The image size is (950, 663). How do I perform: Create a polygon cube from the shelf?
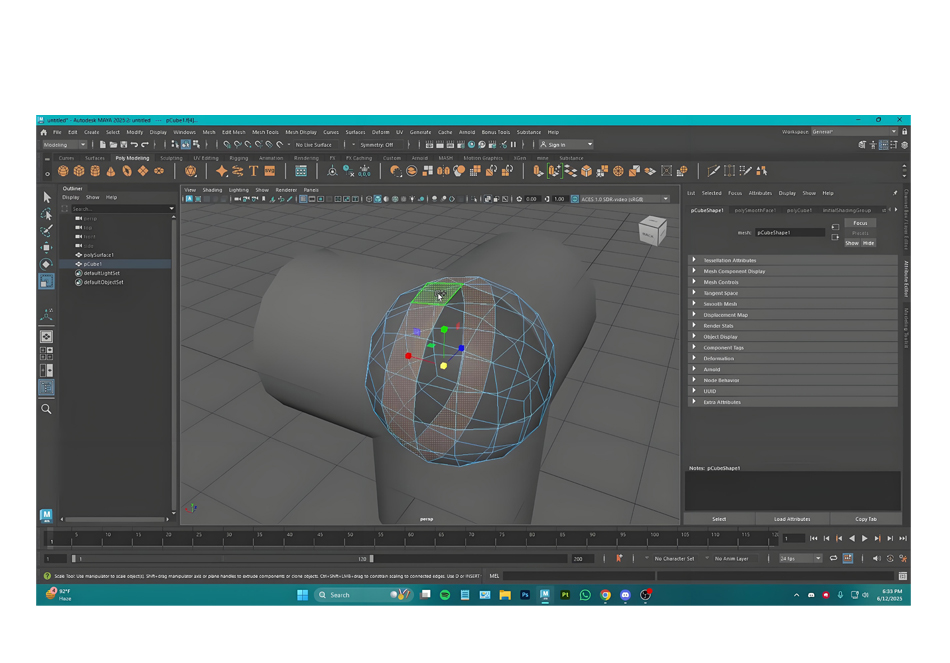coord(79,172)
